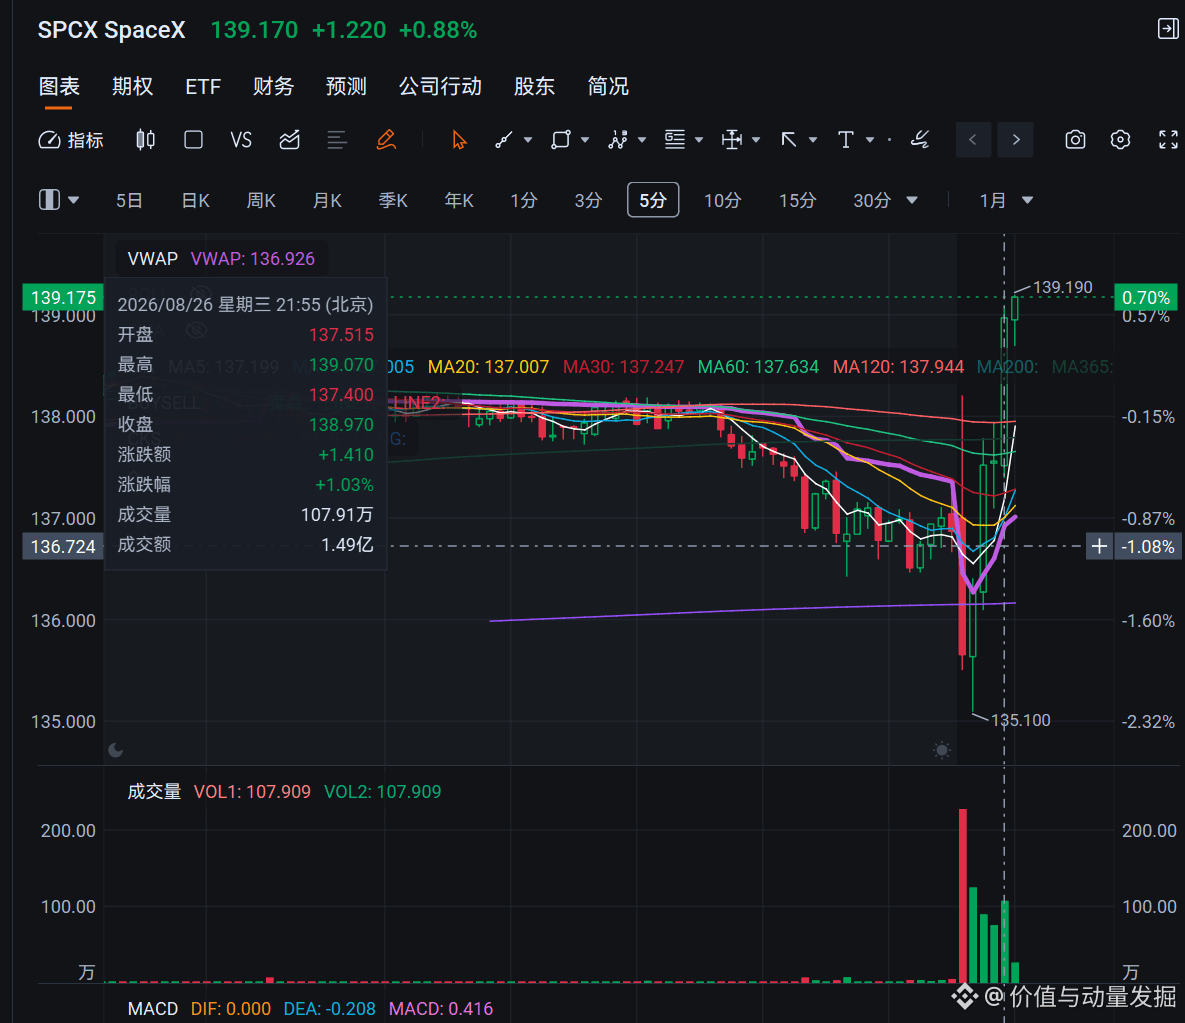Image resolution: width=1185 pixels, height=1023 pixels.
Task: Open the VS comparison tool
Action: (241, 140)
